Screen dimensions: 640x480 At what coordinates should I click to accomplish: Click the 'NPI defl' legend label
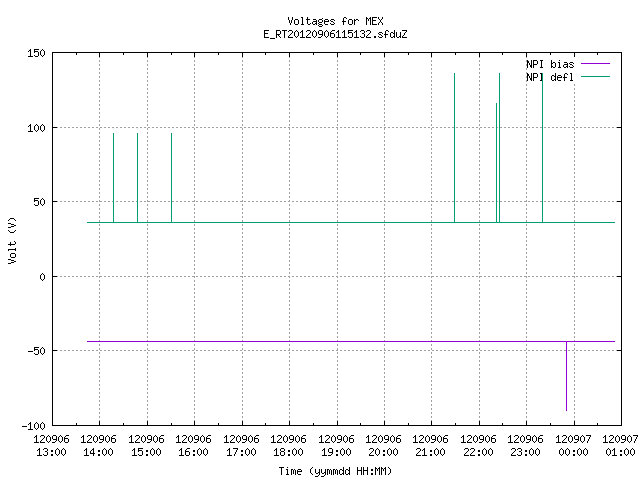pos(550,77)
